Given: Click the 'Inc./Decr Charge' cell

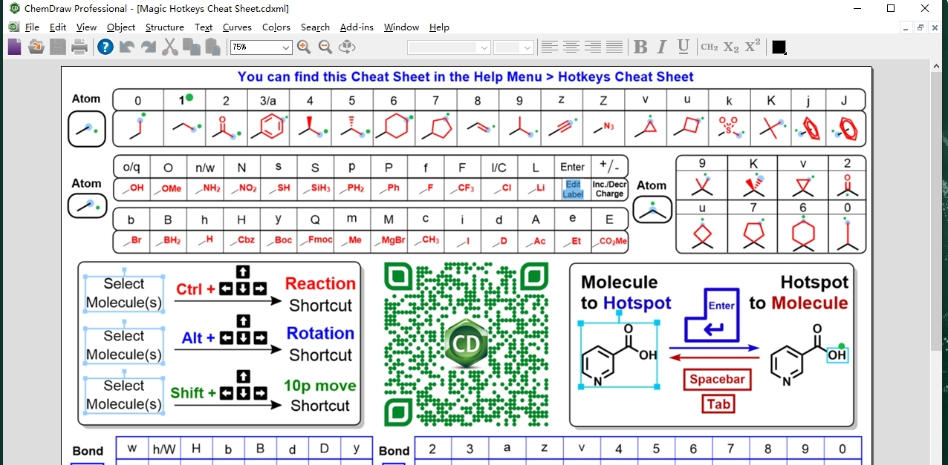Looking at the screenshot, I should point(609,189).
